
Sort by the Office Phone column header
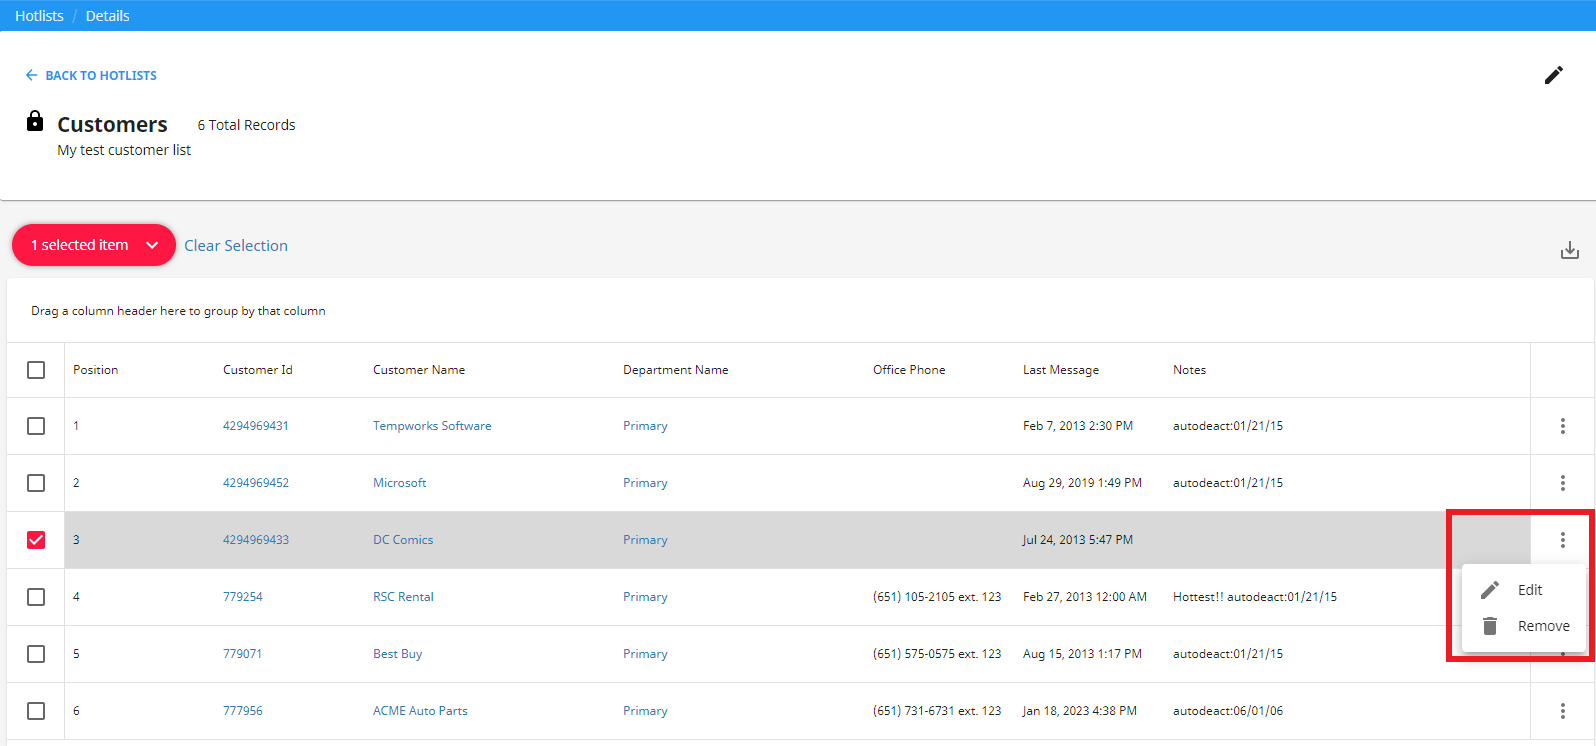pyautogui.click(x=909, y=370)
